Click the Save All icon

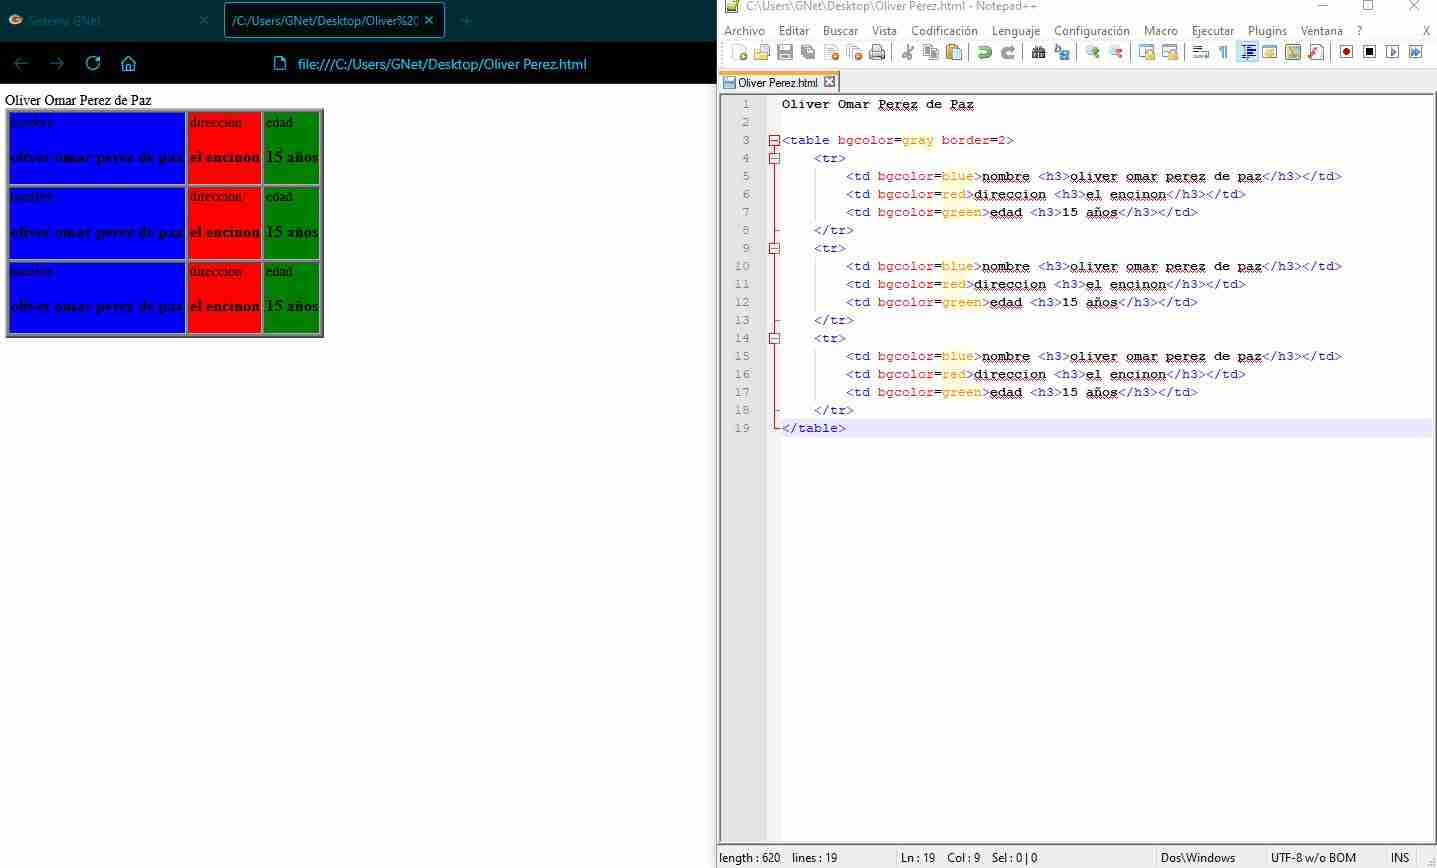tap(808, 52)
